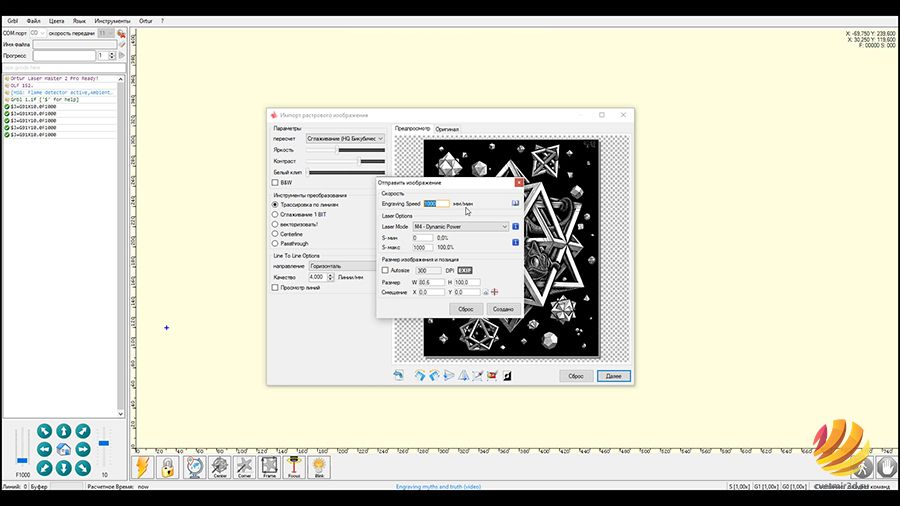Click the lightning bolt reset button
The width and height of the screenshot is (900, 506).
tap(142, 468)
